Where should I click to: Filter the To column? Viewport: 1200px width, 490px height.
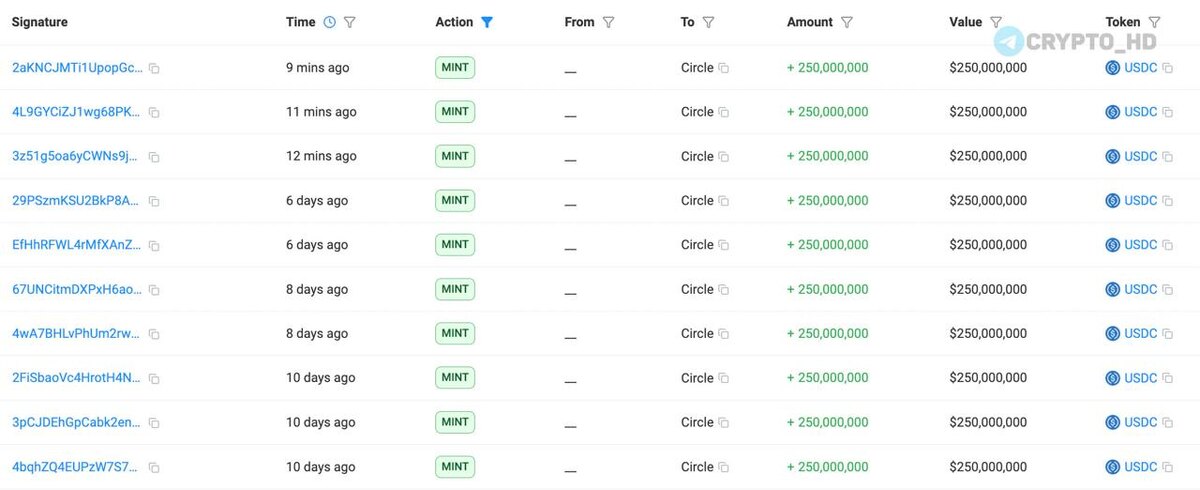click(708, 22)
